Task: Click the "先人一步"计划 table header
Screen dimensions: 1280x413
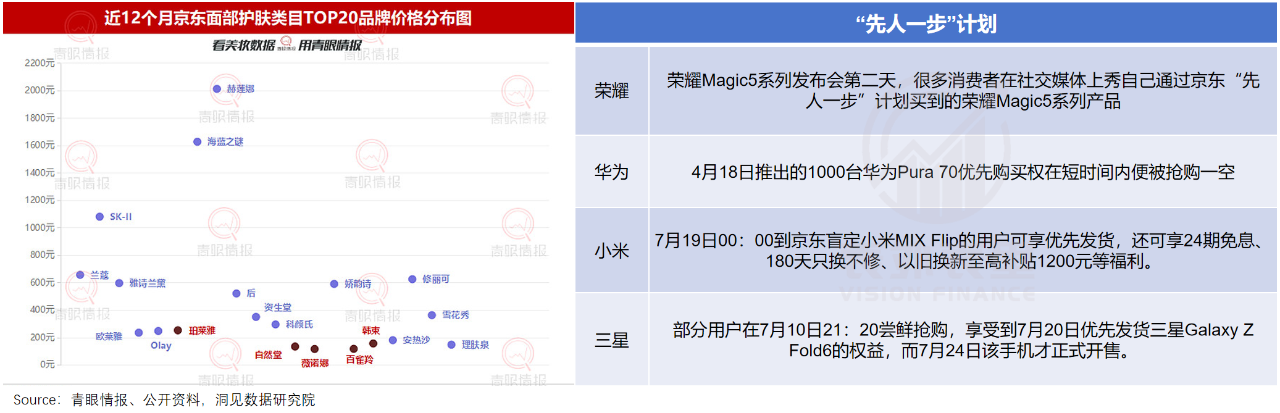Action: coord(927,23)
